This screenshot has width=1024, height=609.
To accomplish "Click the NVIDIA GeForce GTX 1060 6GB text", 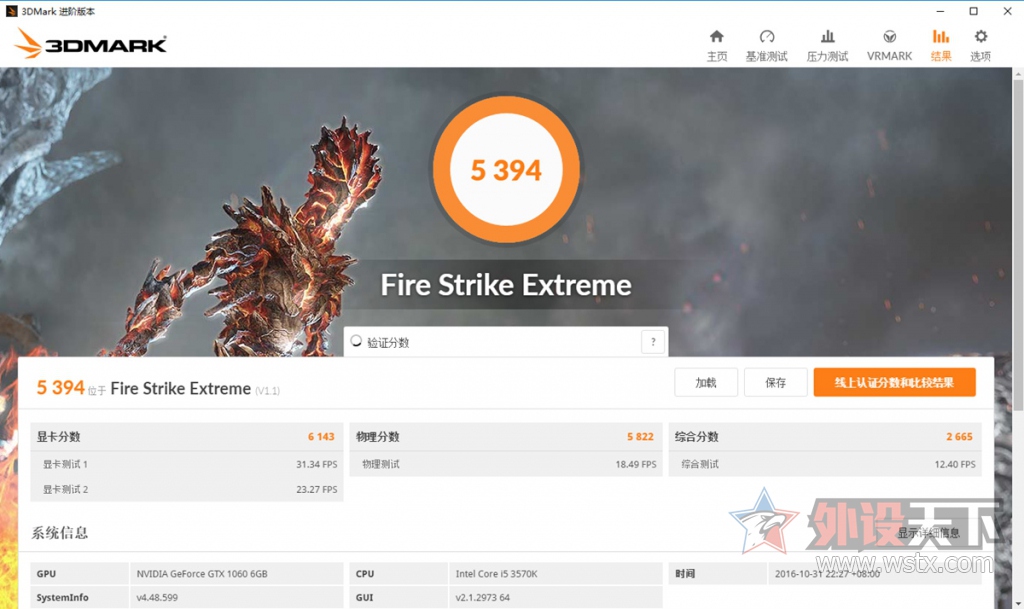I will click(202, 574).
